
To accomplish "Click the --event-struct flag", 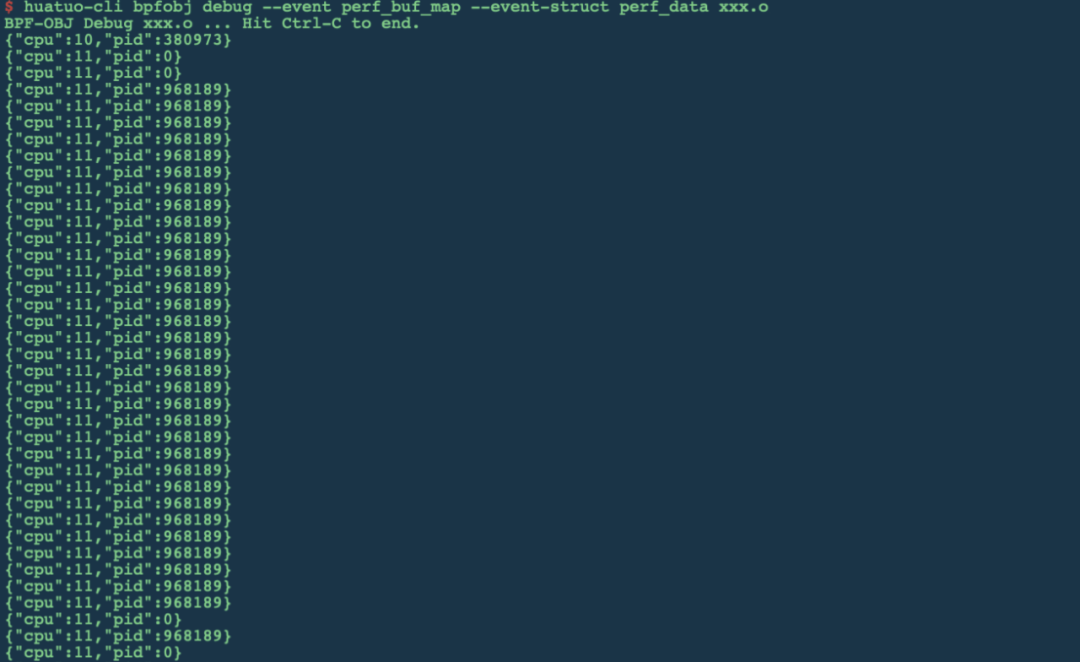I will 539,7.
